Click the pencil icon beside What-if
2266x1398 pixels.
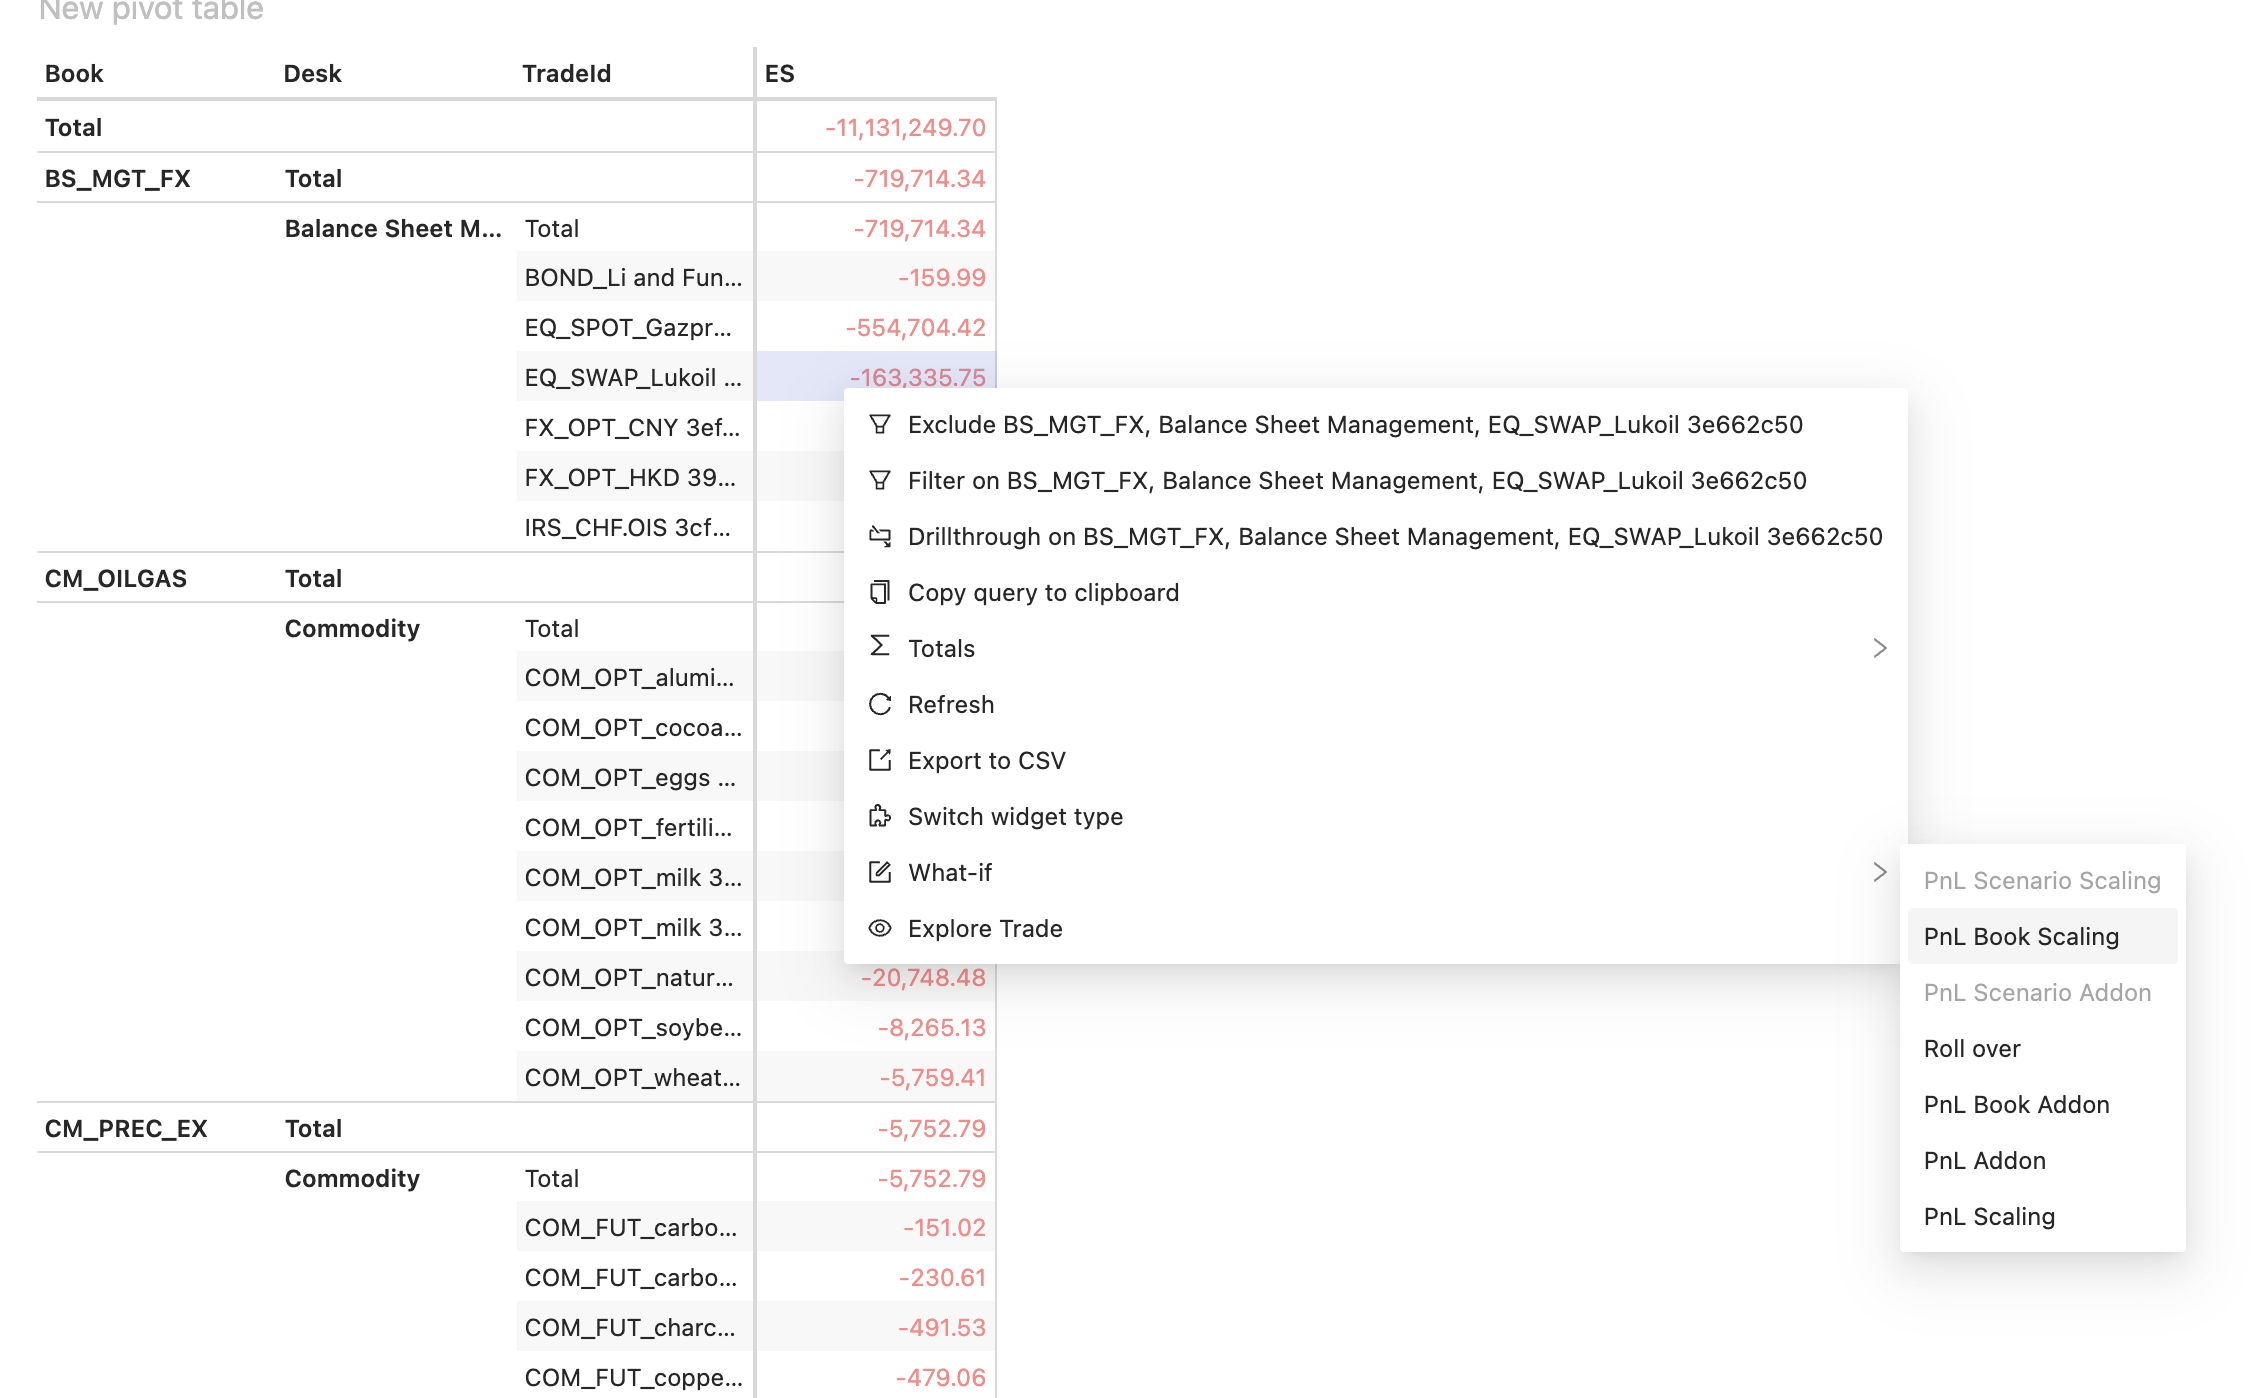pos(880,872)
